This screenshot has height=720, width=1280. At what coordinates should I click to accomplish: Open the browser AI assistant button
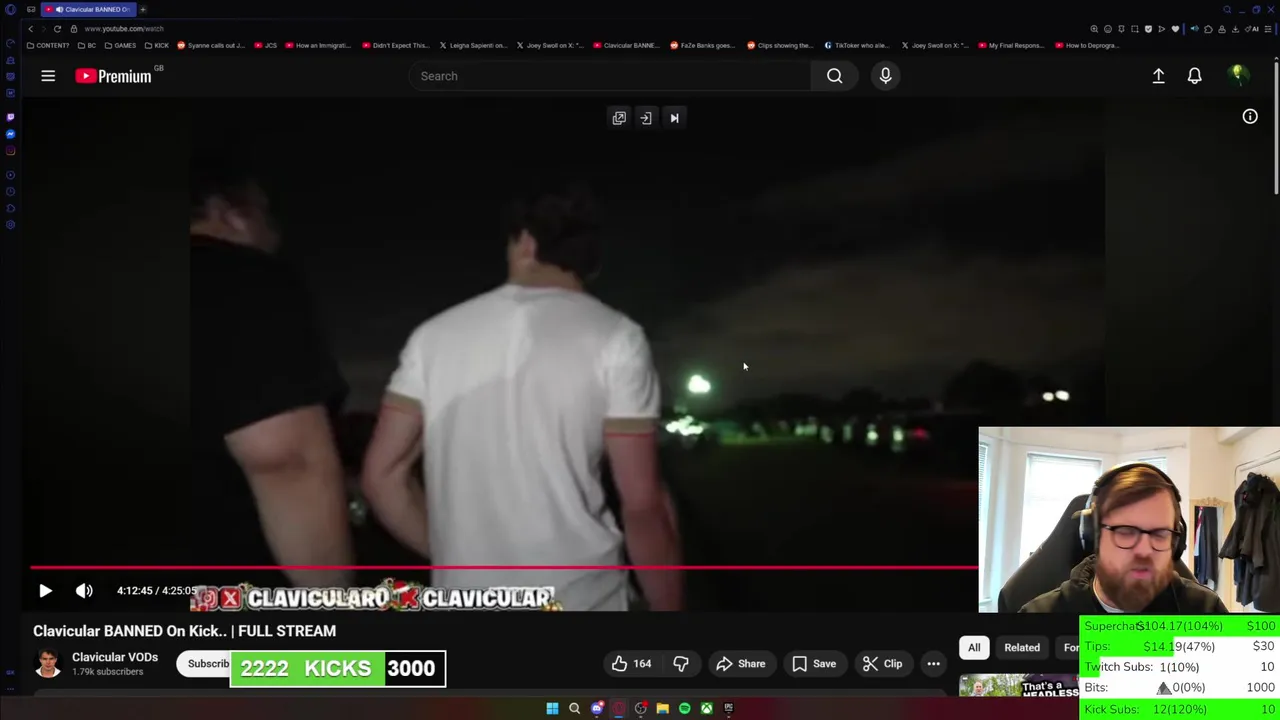point(1251,29)
